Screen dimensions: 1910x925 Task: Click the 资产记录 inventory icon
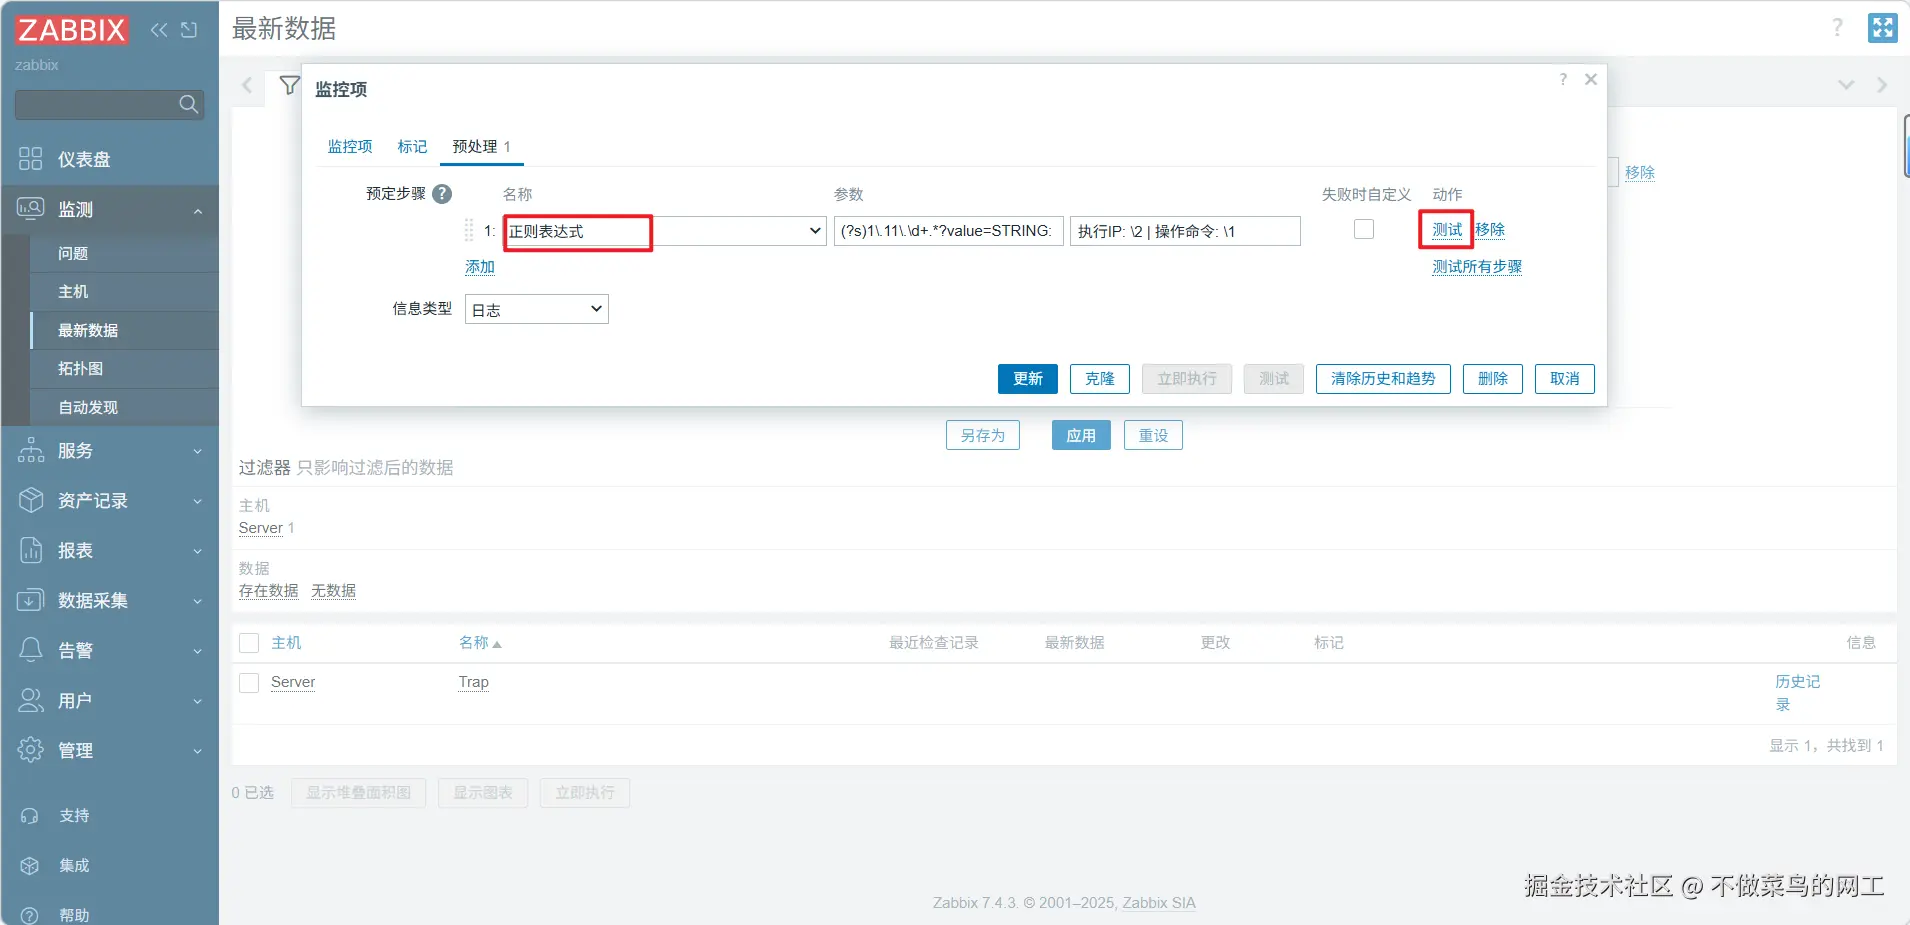(31, 500)
